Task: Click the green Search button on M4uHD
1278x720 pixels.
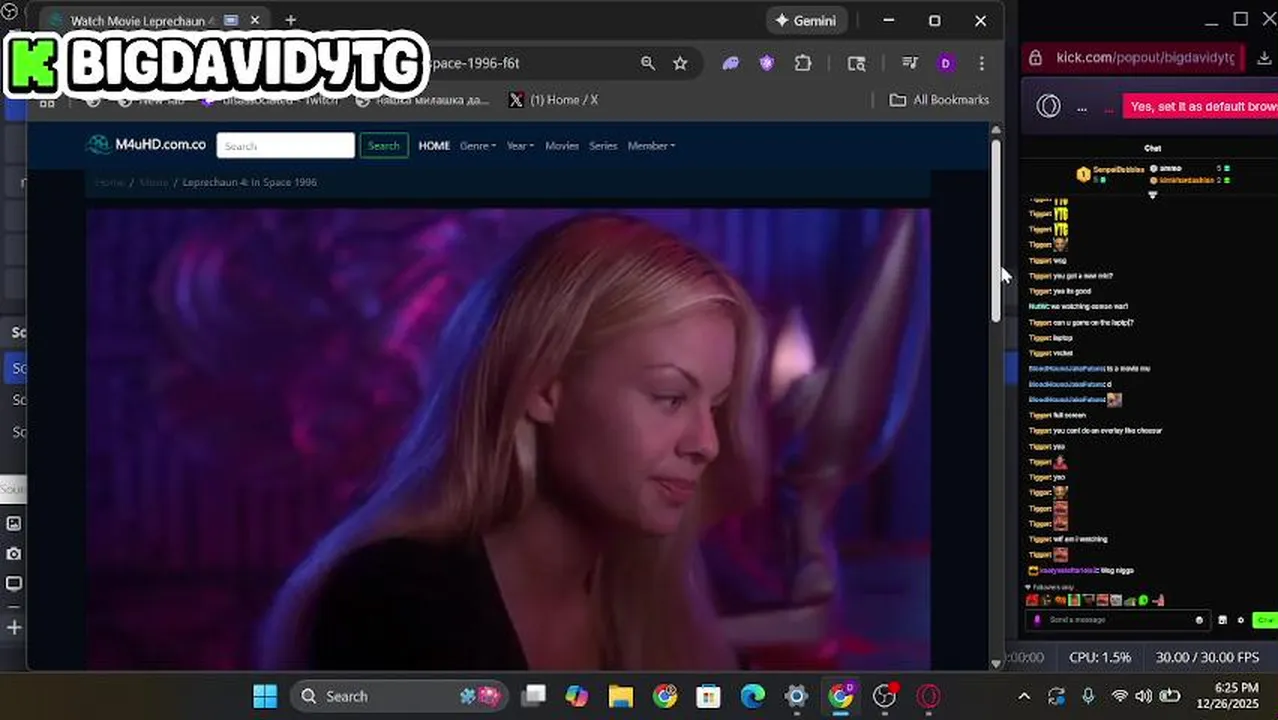Action: coord(383,145)
